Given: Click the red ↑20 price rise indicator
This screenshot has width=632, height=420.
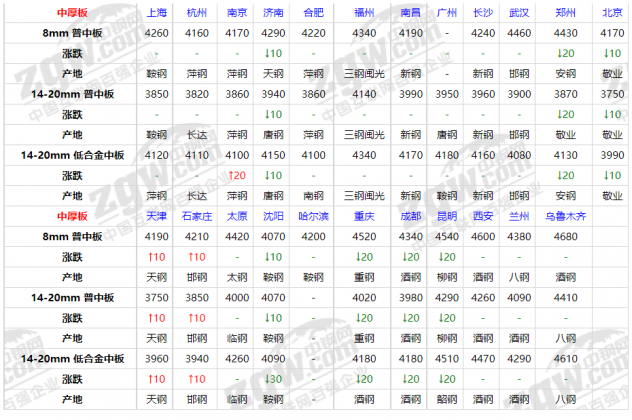Looking at the screenshot, I should 237,175.
